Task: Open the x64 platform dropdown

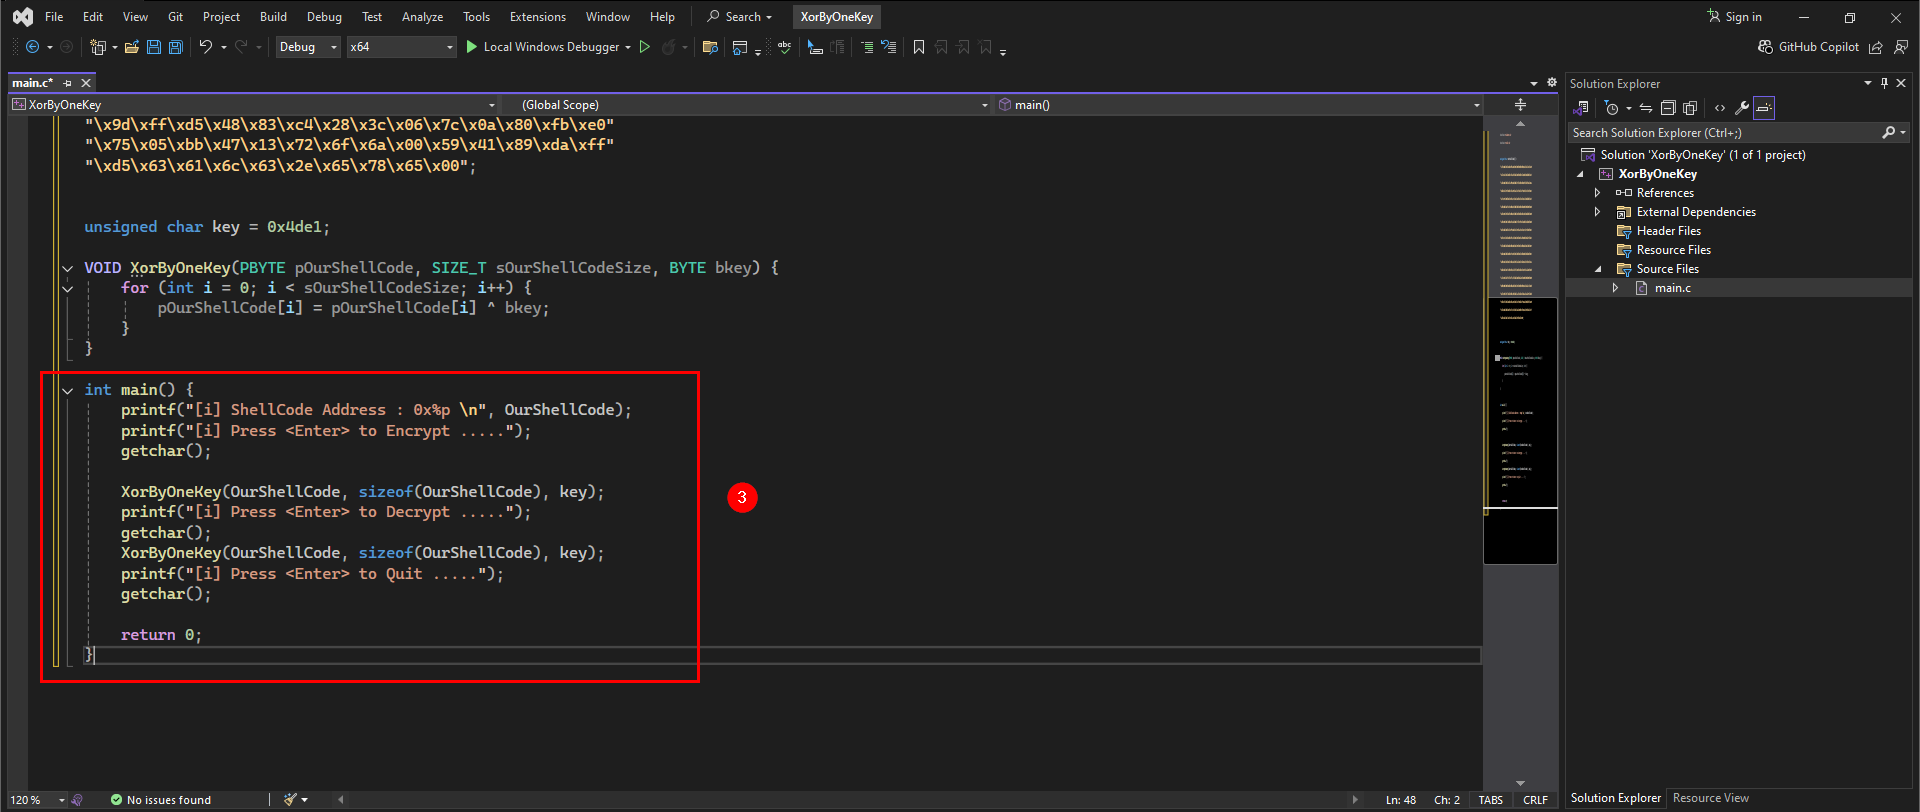Action: (x=401, y=47)
